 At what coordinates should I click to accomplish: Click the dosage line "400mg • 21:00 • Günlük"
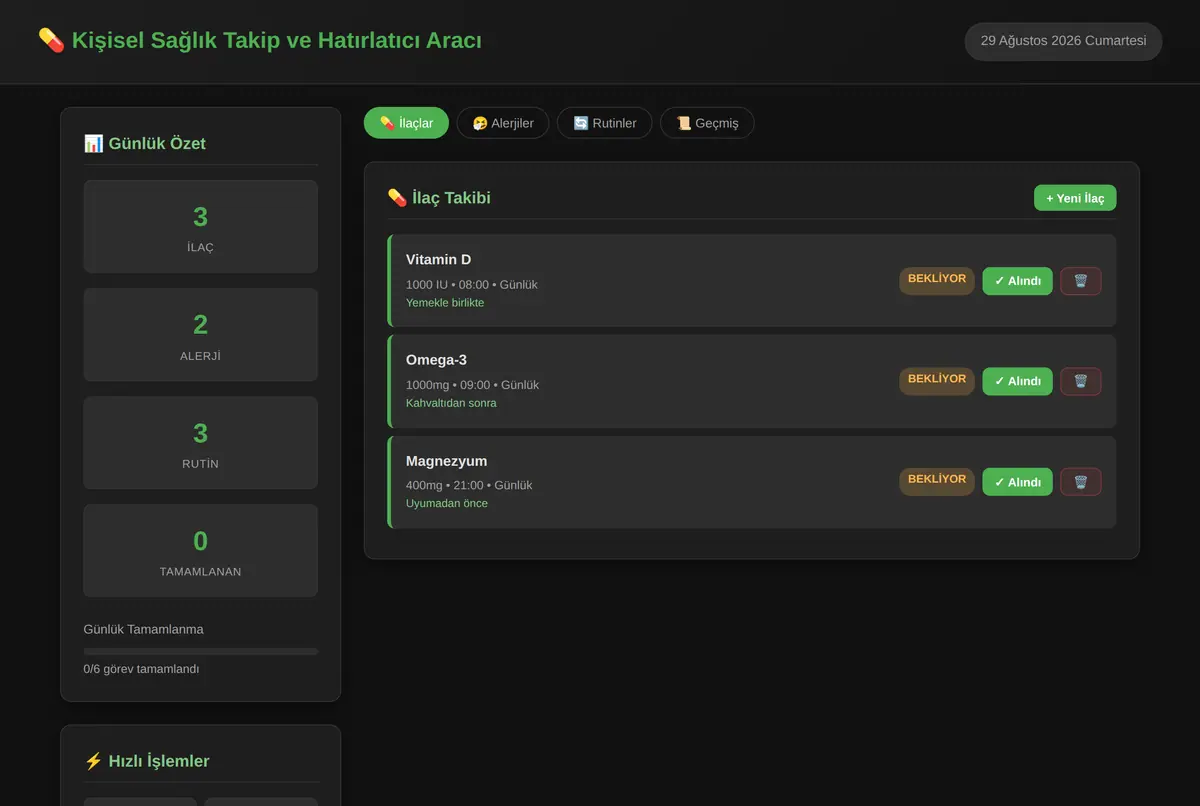[469, 485]
